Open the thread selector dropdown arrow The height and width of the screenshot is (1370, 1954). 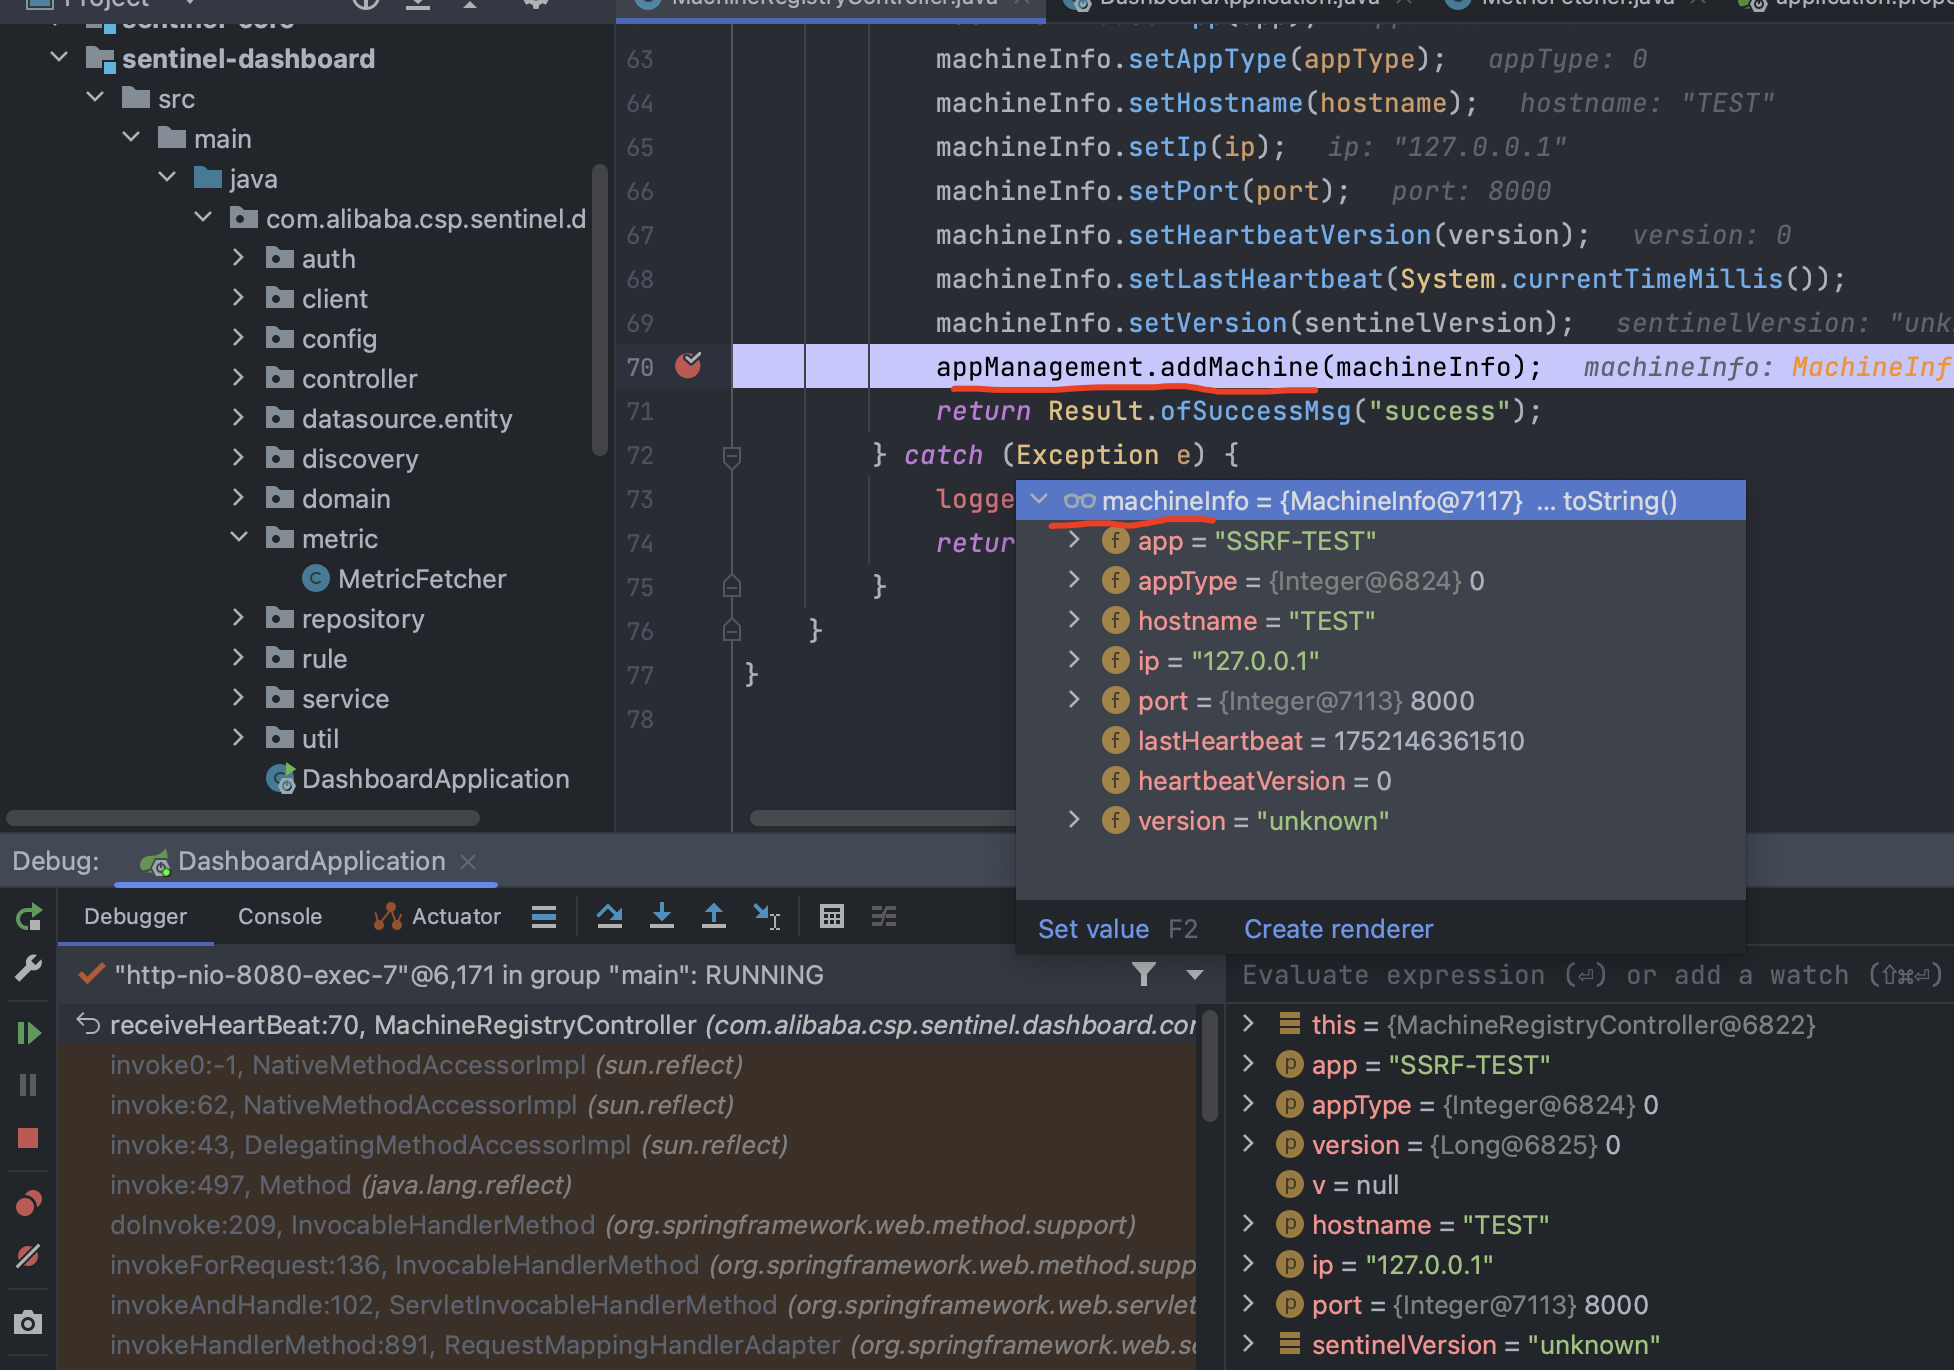(1194, 974)
